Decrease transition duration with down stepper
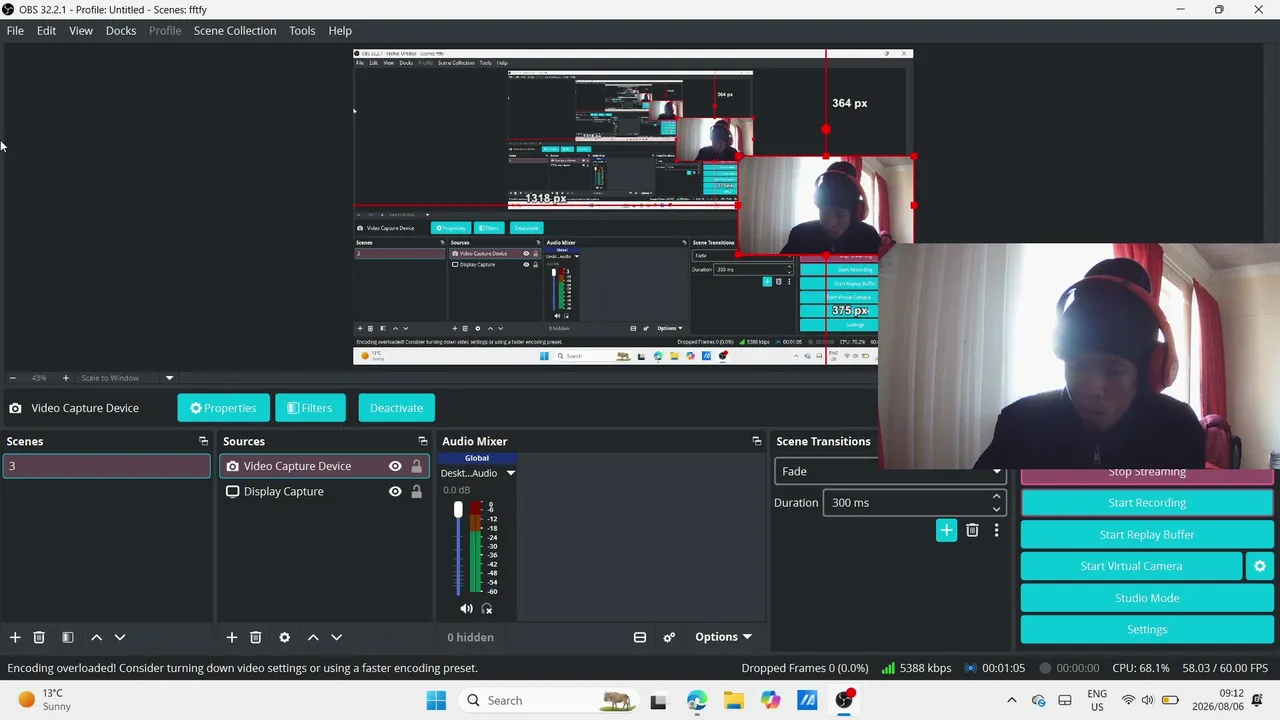The image size is (1280, 720). tap(996, 509)
